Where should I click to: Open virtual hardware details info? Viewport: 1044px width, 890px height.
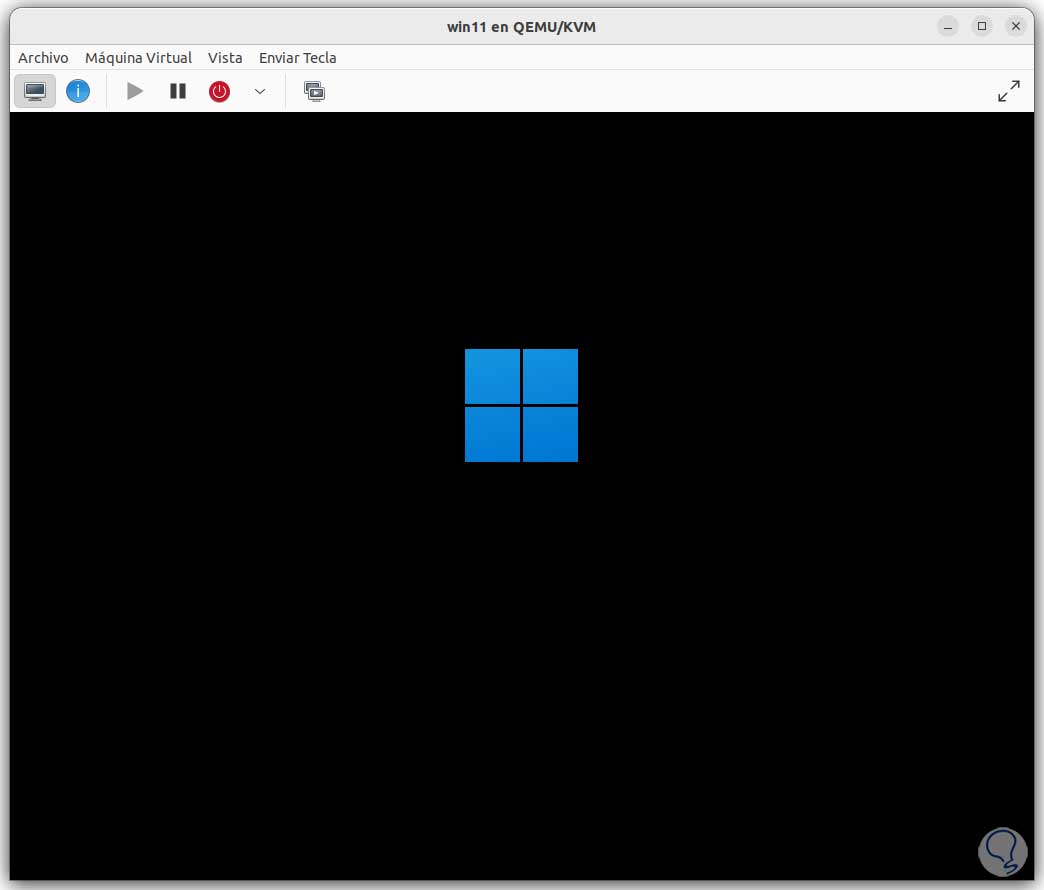pos(78,91)
